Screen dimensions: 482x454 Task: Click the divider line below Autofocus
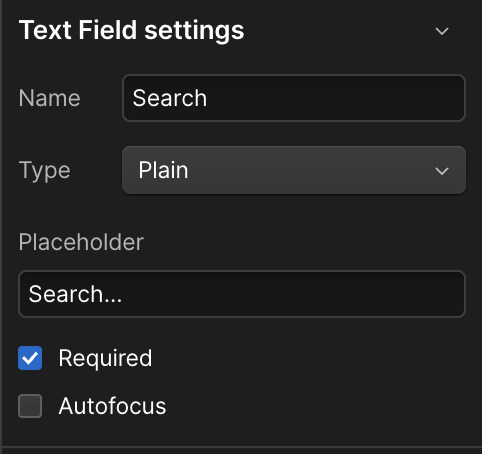[x=242, y=447]
